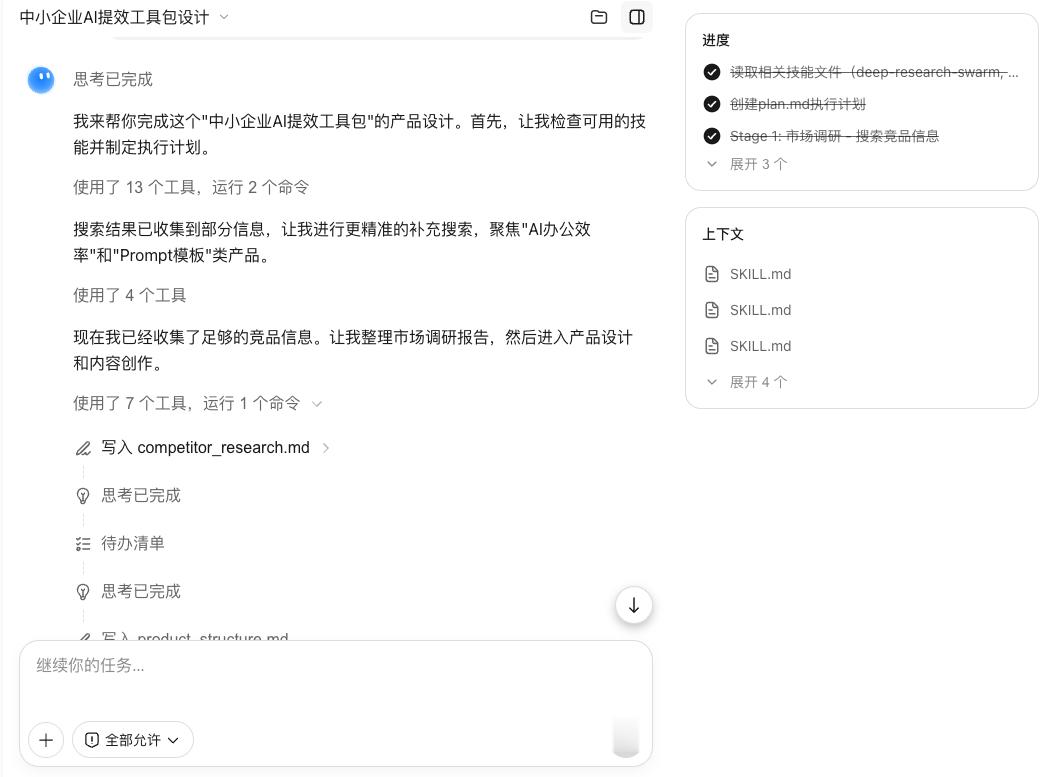
Task: Open the 待办清单 step
Action: [x=132, y=544]
